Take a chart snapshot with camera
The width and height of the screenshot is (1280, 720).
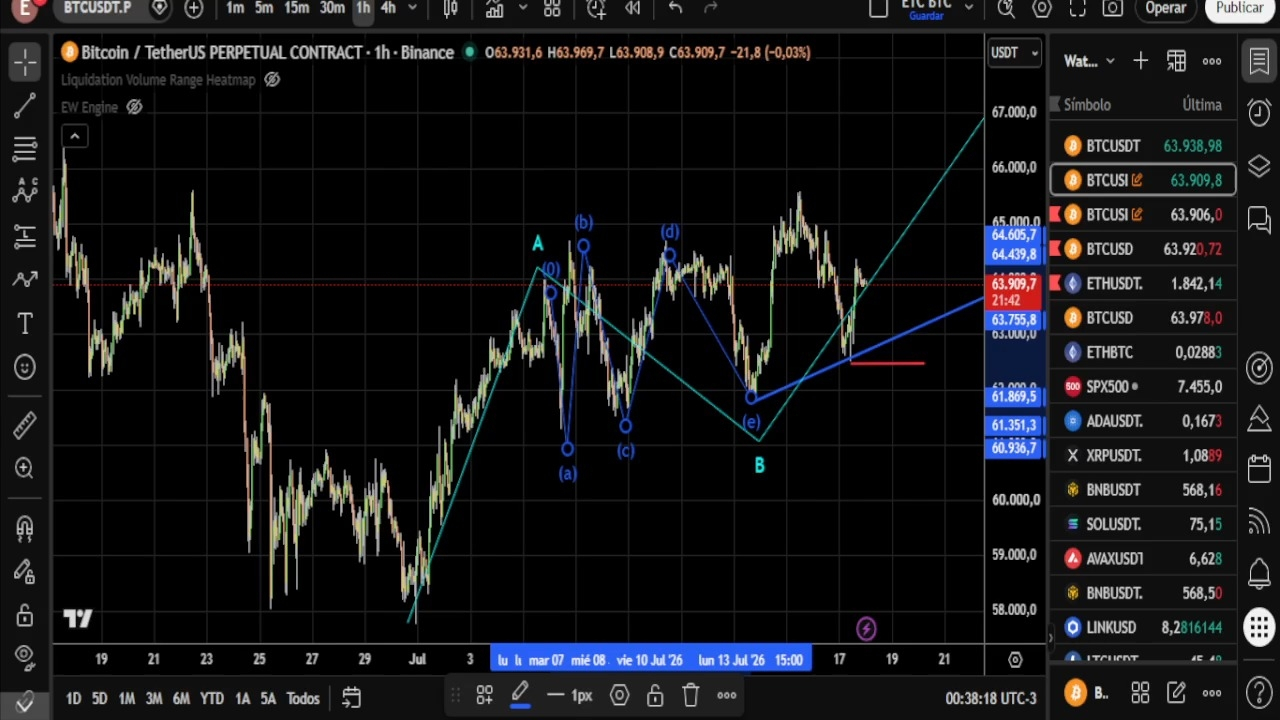point(1112,8)
